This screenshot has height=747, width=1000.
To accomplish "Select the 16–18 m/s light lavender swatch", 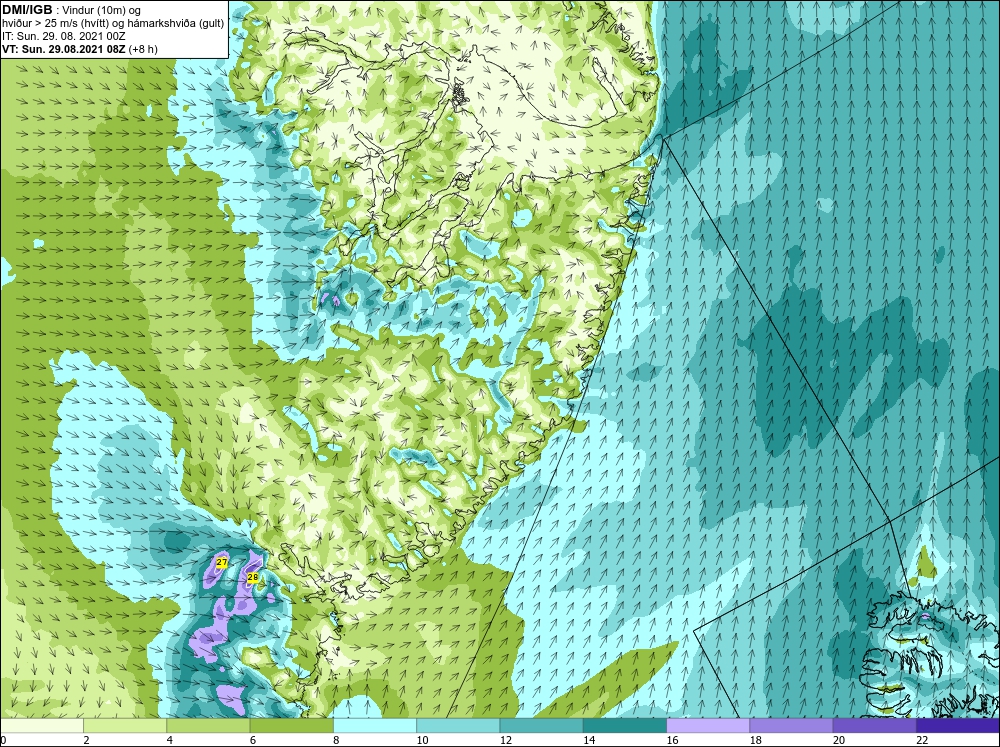I will pos(708,725).
